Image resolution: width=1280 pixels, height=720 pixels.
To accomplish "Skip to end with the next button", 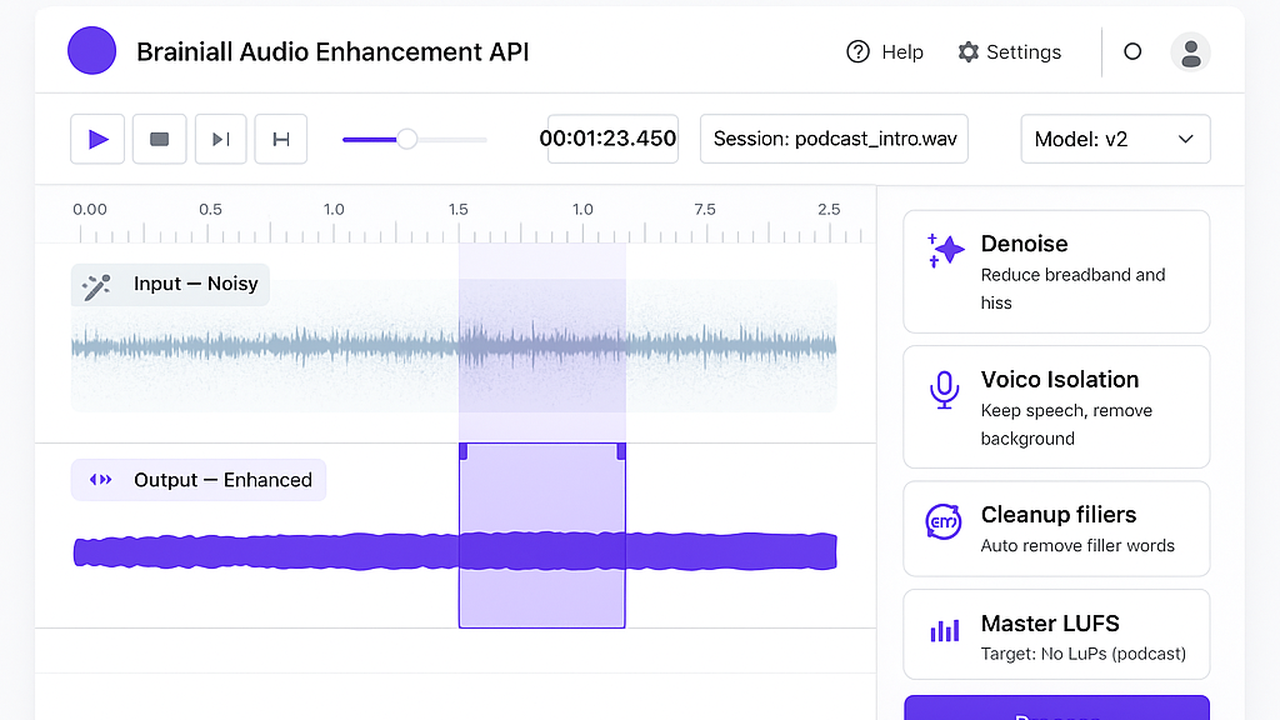I will 220,139.
